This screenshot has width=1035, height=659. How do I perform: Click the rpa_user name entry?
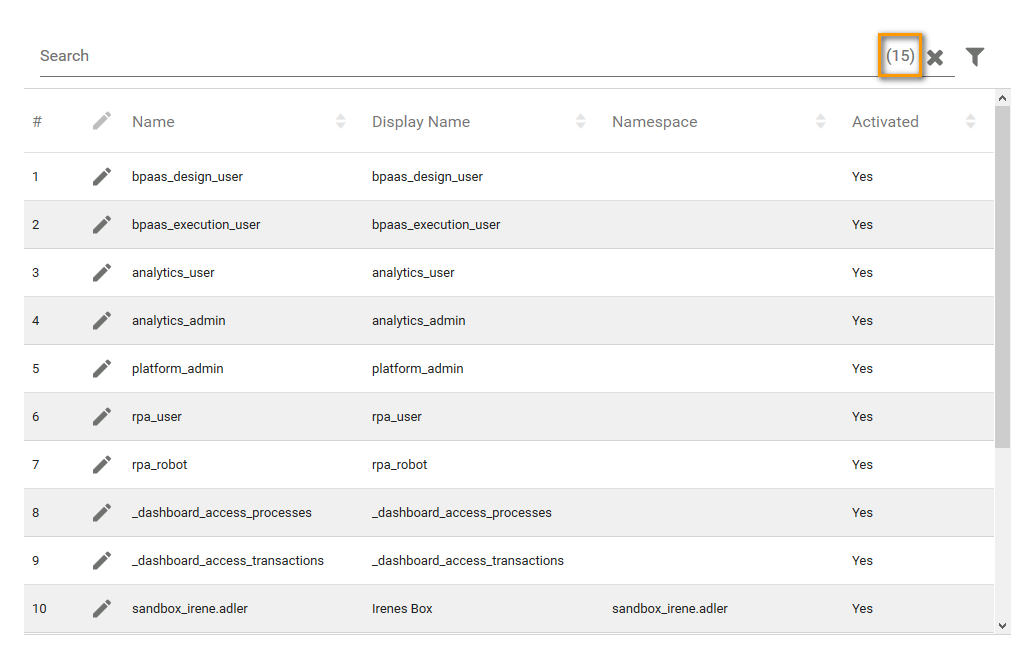point(157,417)
